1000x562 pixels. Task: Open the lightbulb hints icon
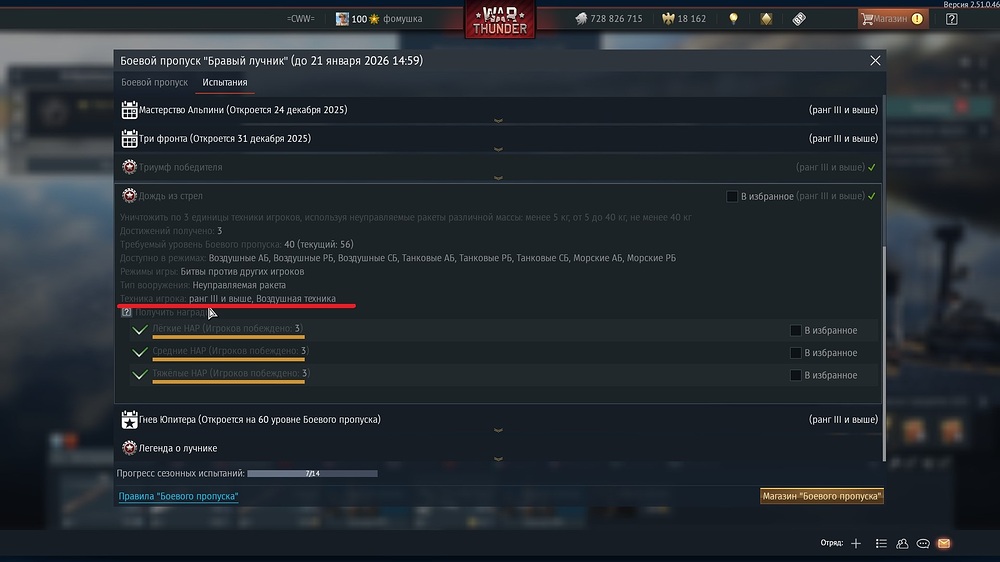(x=733, y=18)
